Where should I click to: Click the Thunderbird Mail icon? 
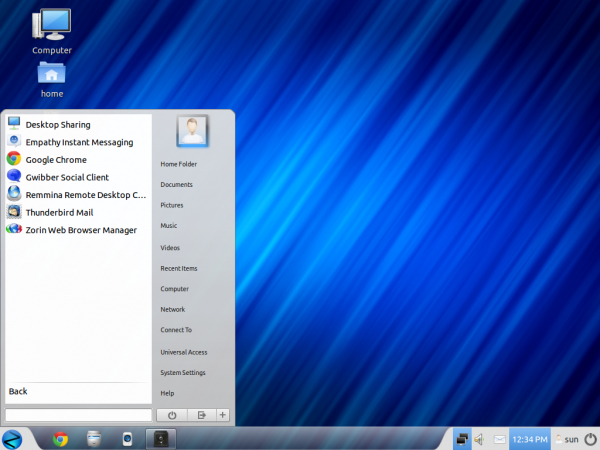14,211
